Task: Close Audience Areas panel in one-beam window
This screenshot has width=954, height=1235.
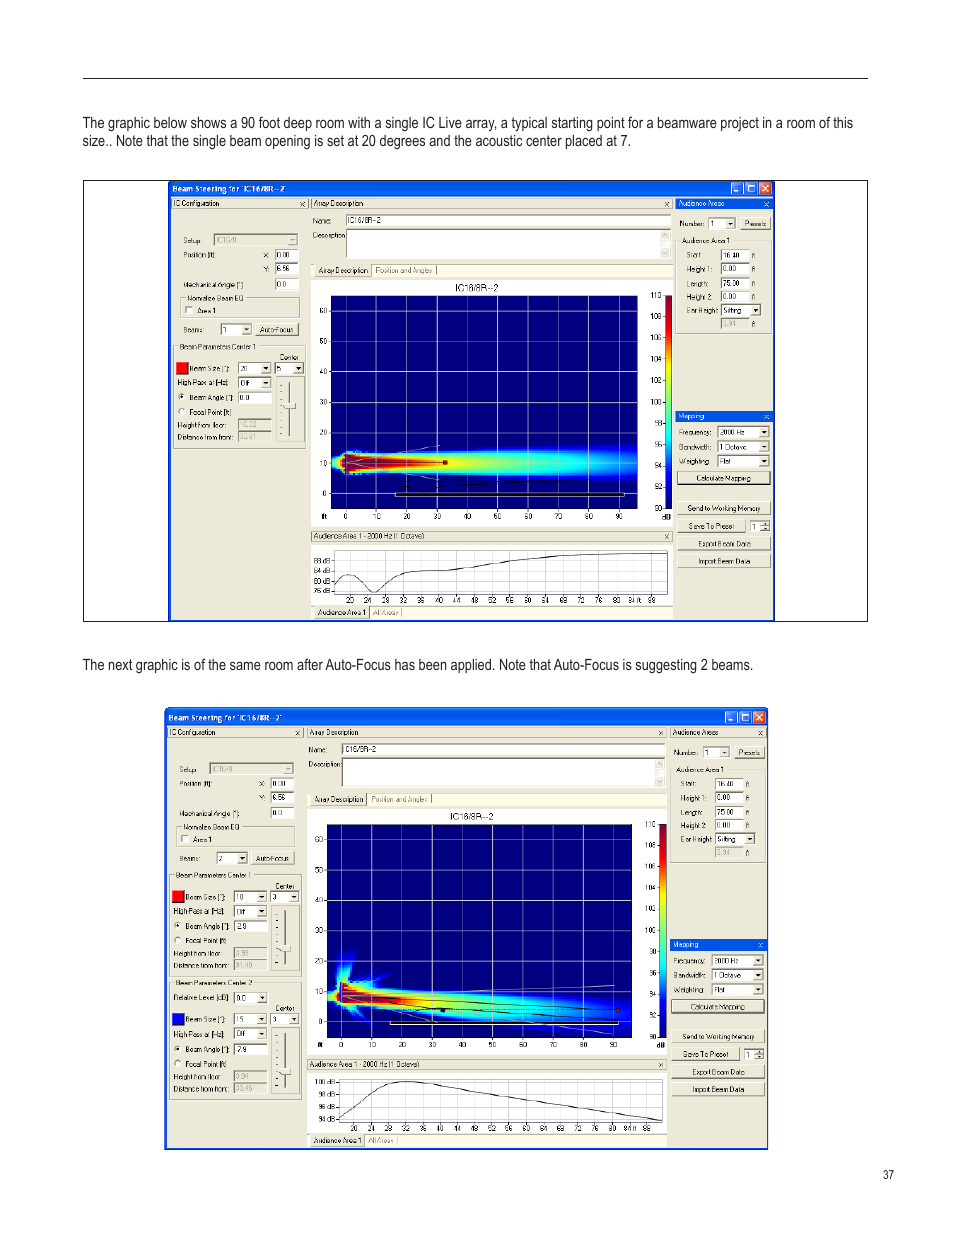Action: (767, 204)
